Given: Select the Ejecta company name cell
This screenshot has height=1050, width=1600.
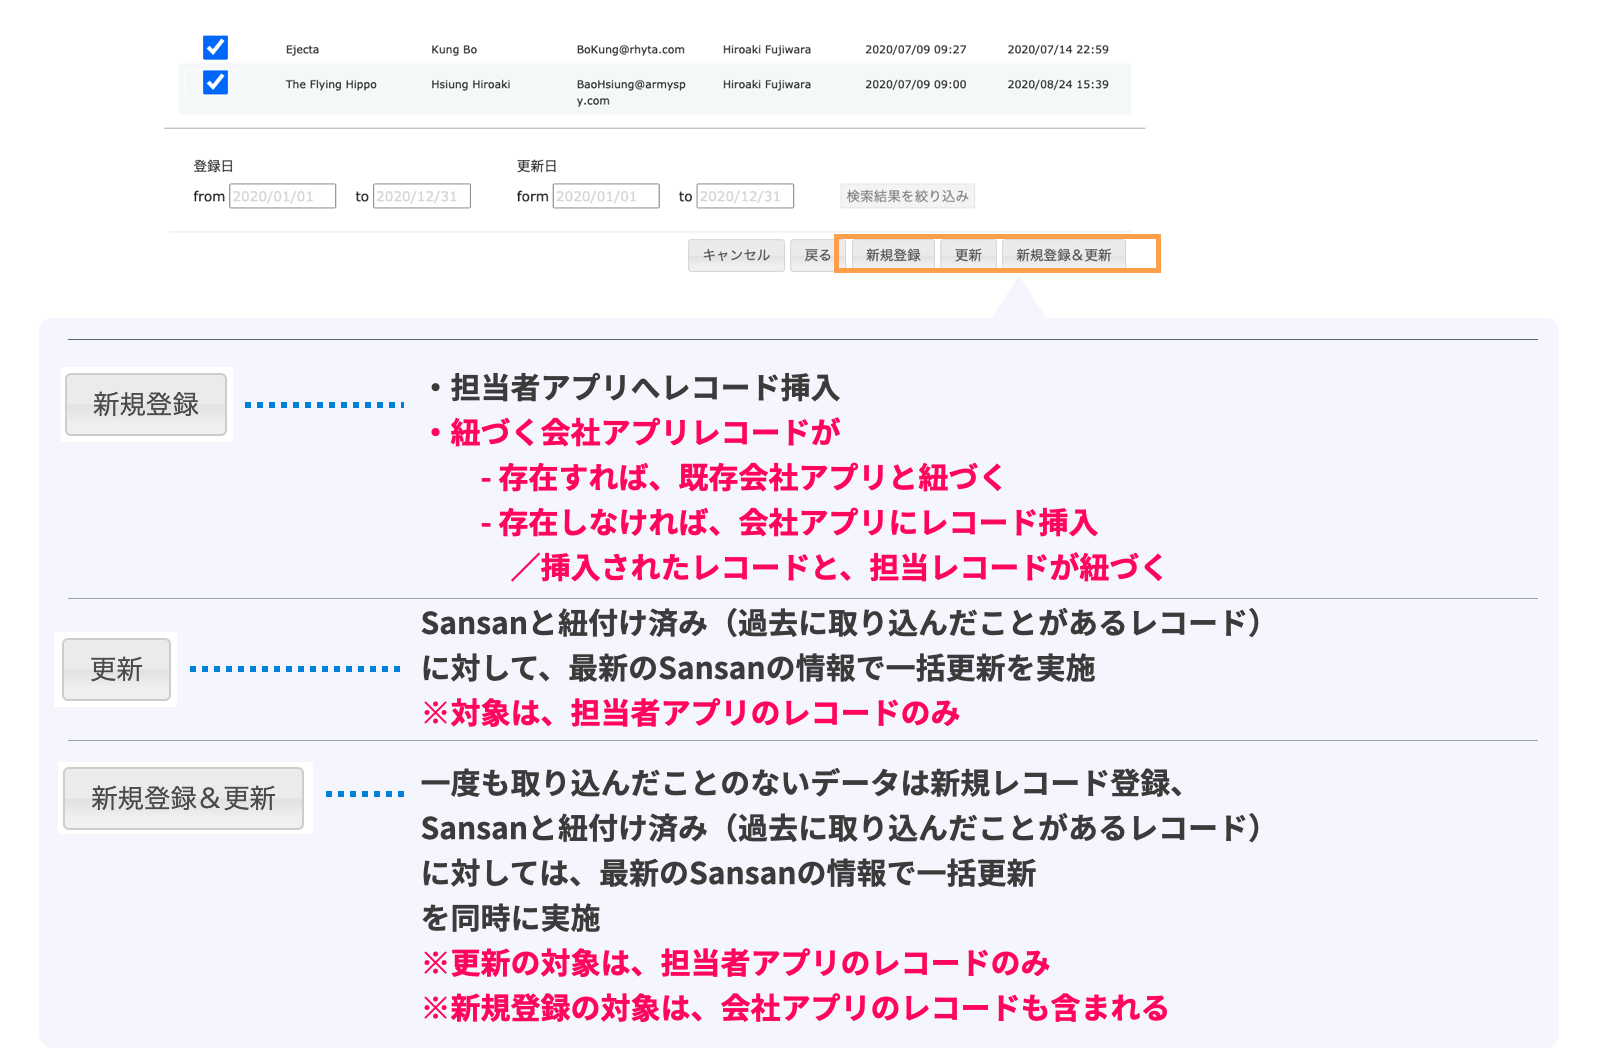Looking at the screenshot, I should click(302, 50).
